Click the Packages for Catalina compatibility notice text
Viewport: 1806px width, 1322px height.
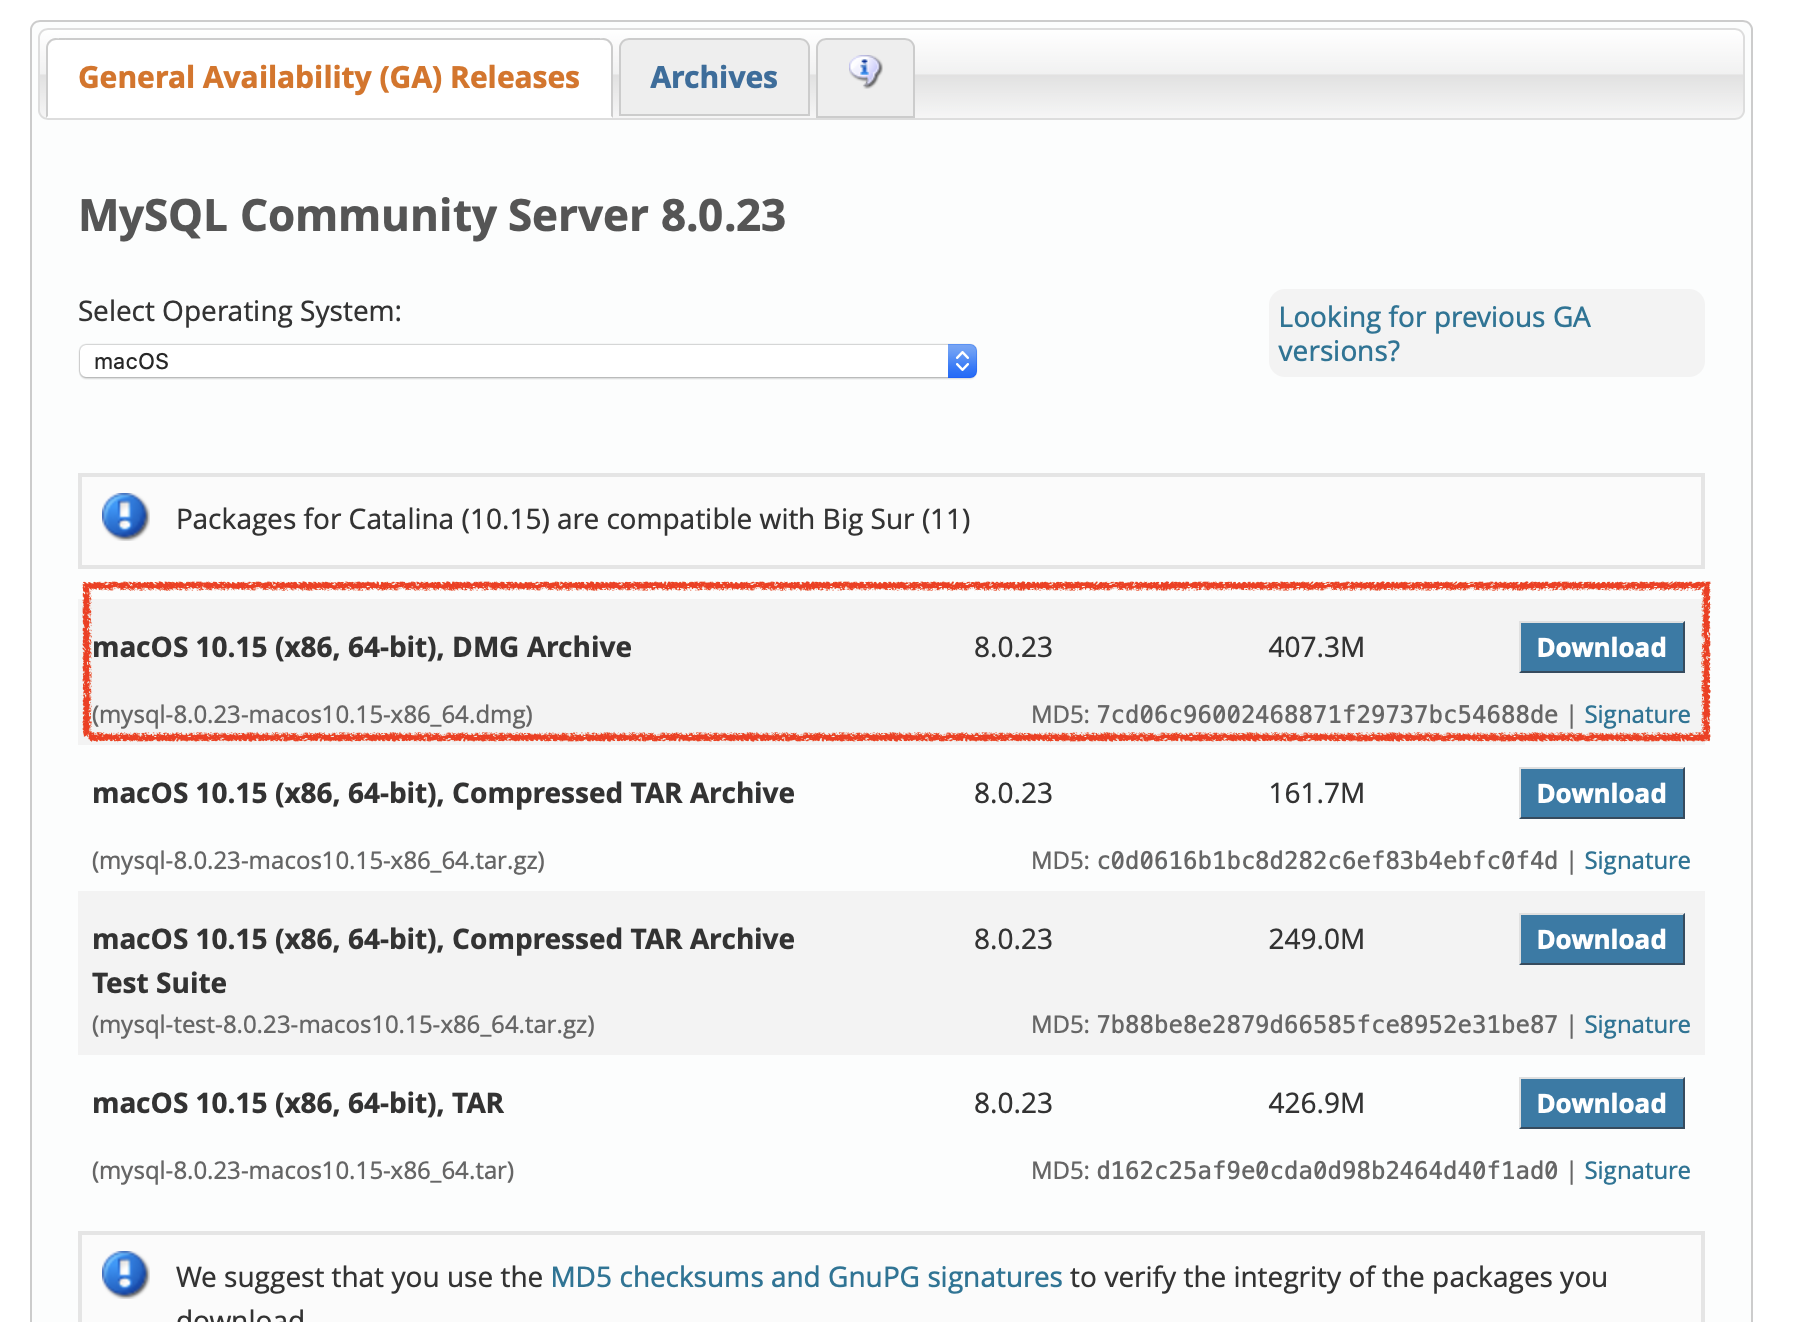(573, 520)
